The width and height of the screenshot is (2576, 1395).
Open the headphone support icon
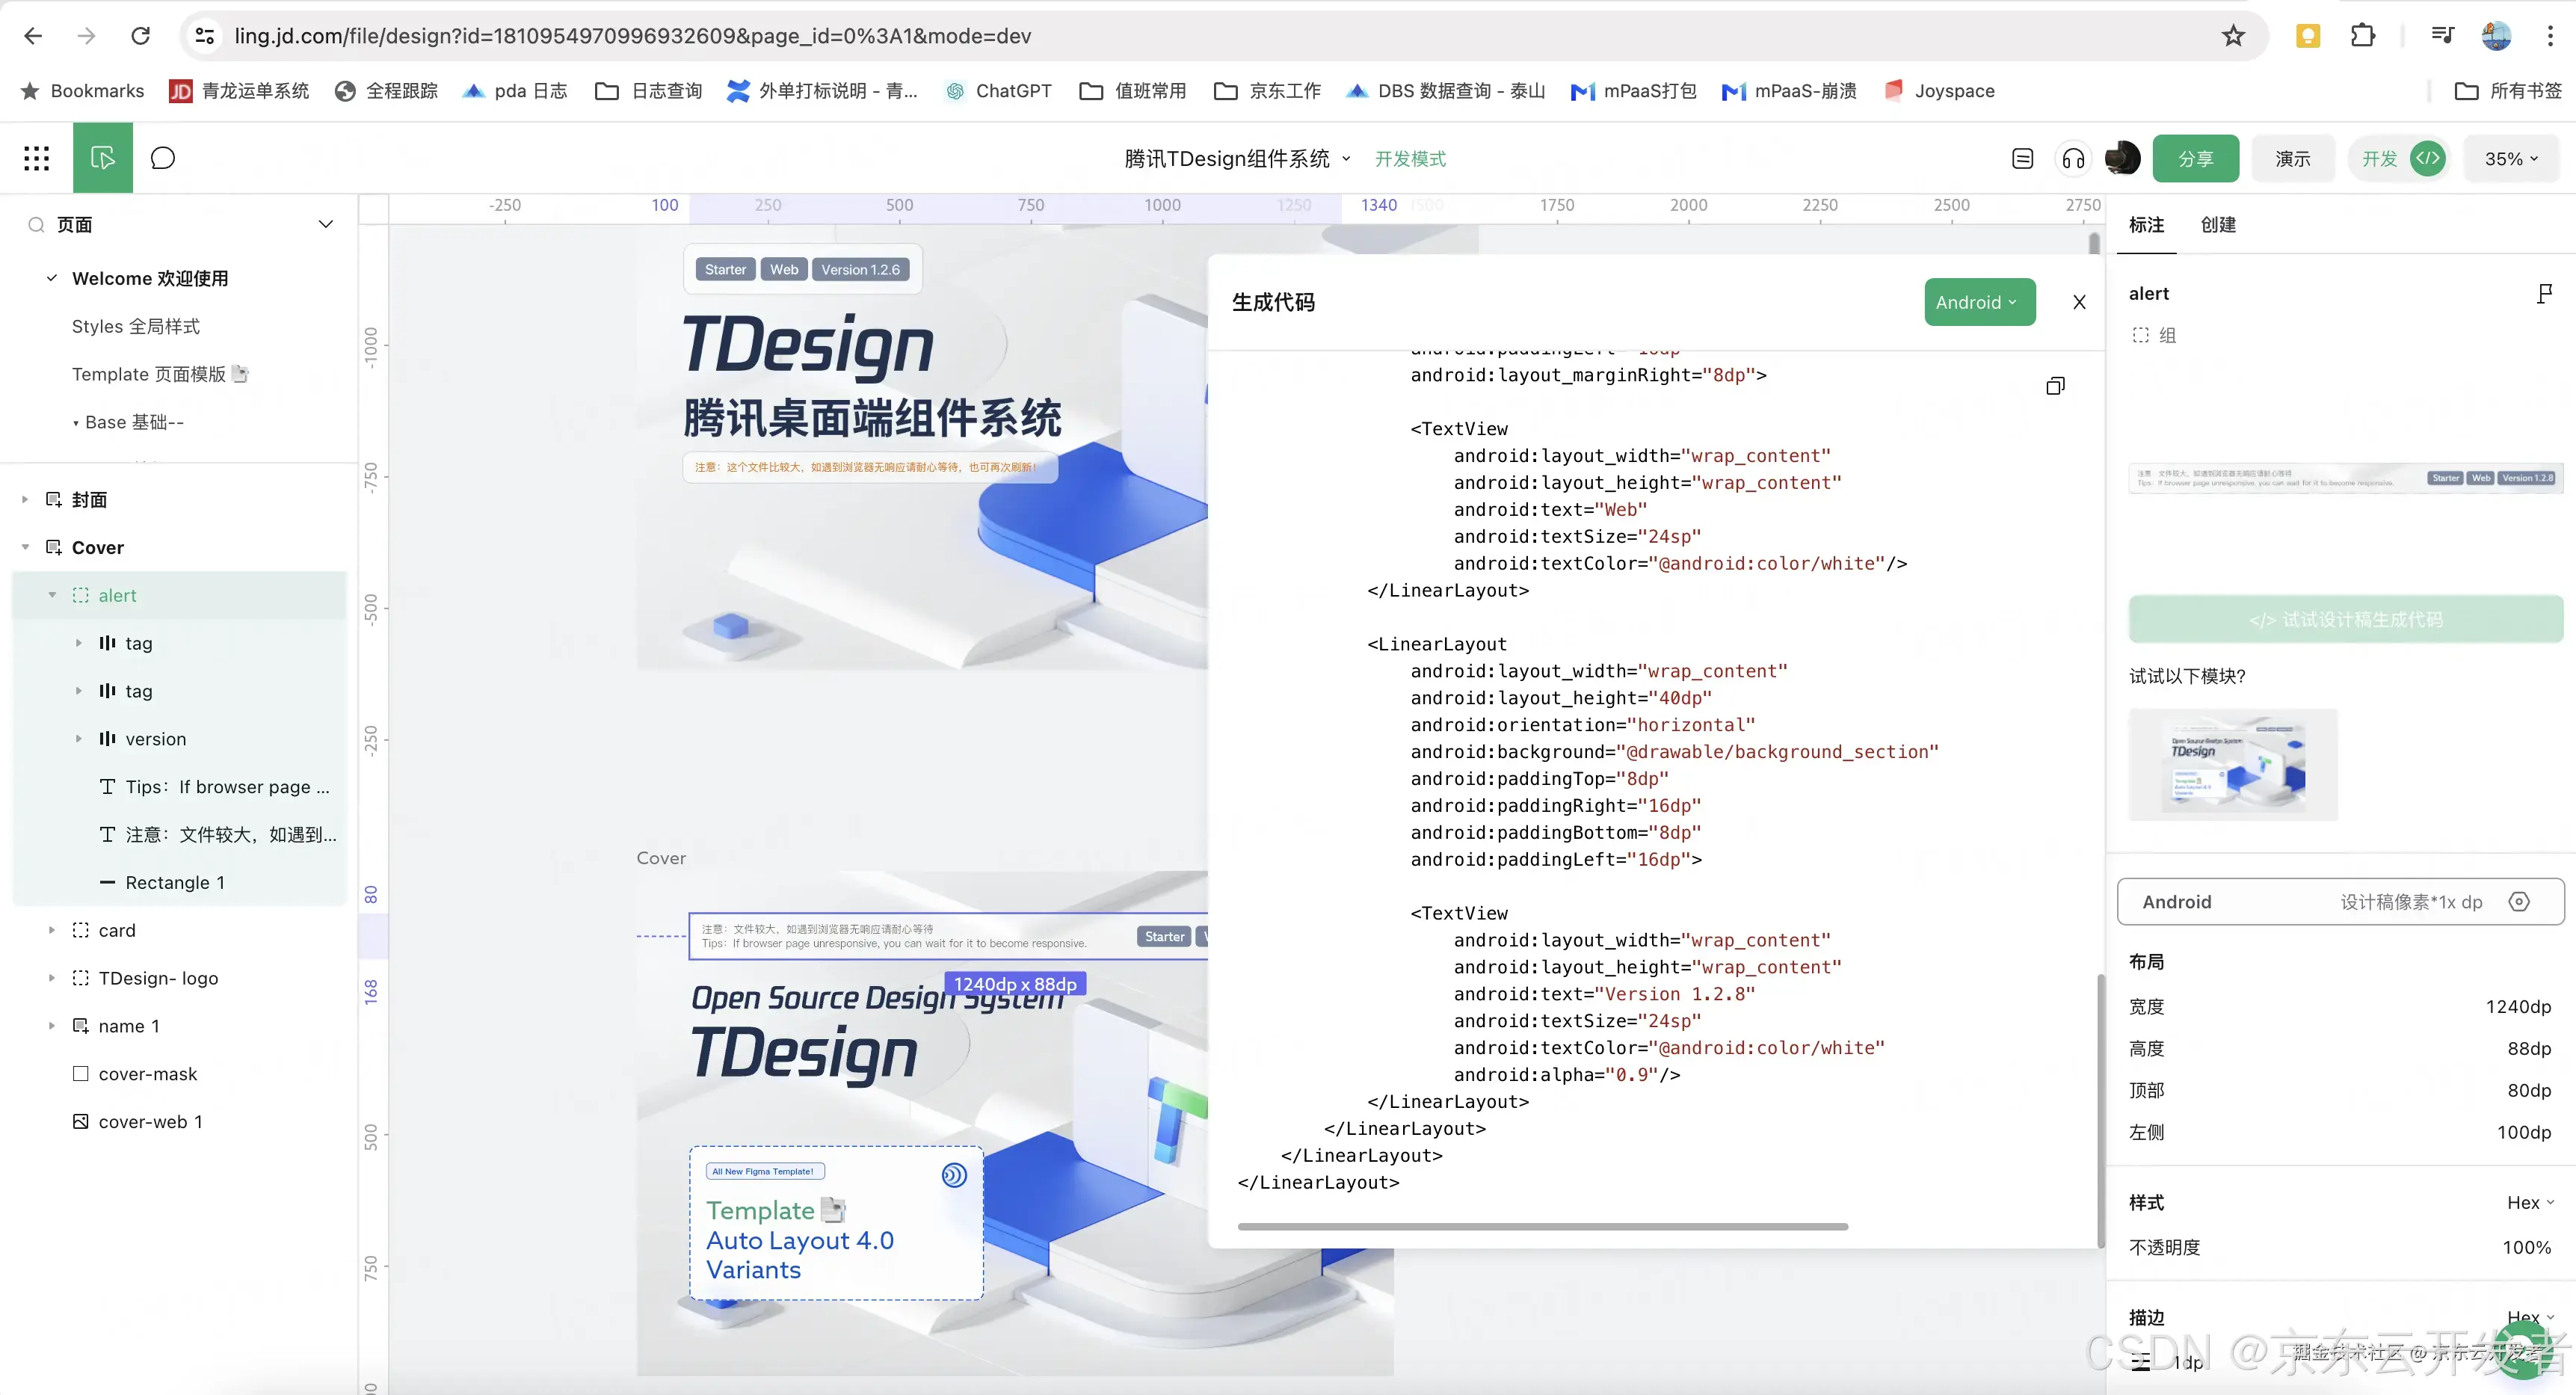[x=2073, y=159]
